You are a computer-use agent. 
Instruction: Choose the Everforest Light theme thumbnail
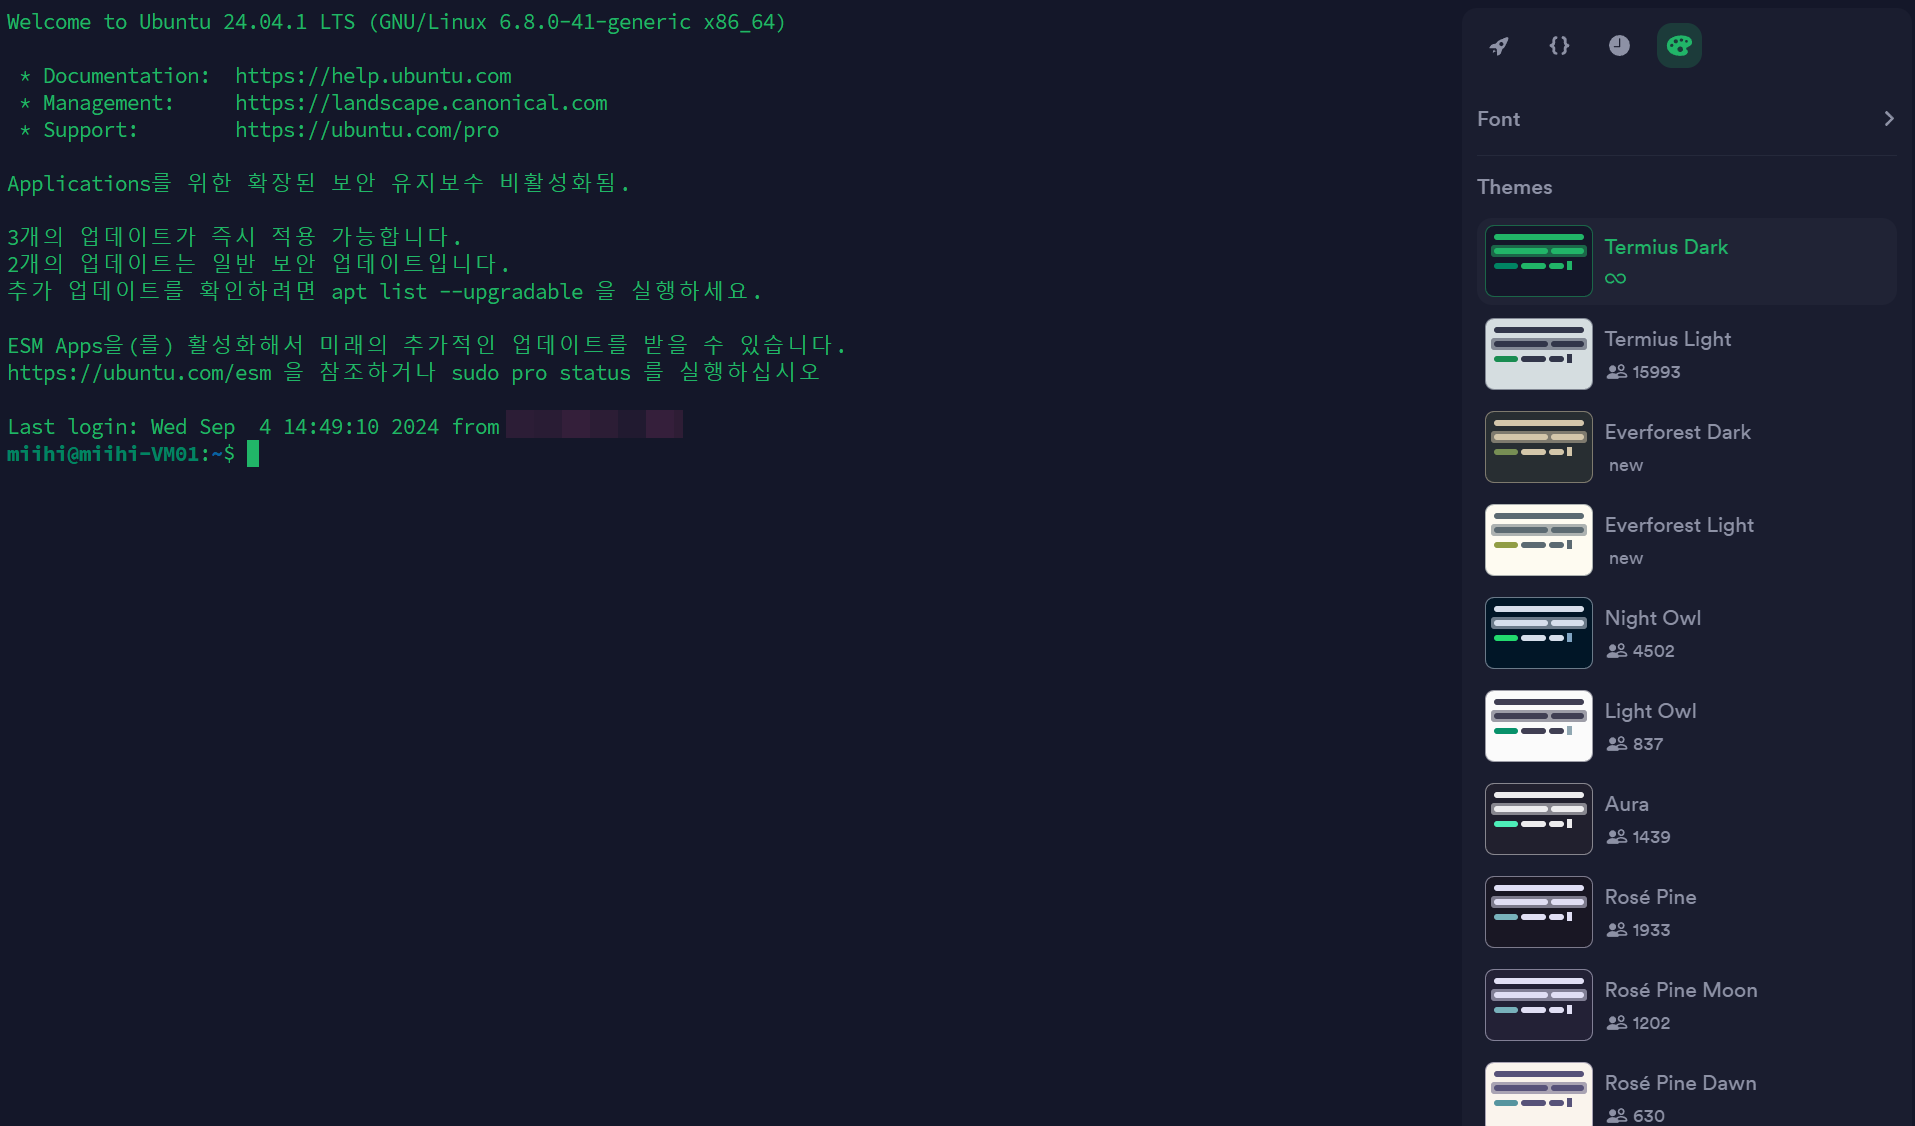tap(1539, 540)
